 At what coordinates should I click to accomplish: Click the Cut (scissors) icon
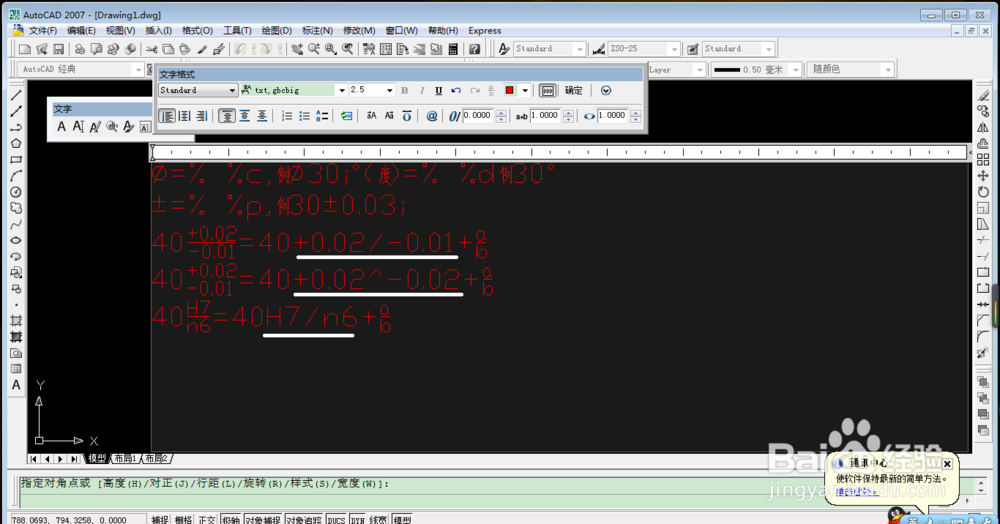tap(152, 49)
